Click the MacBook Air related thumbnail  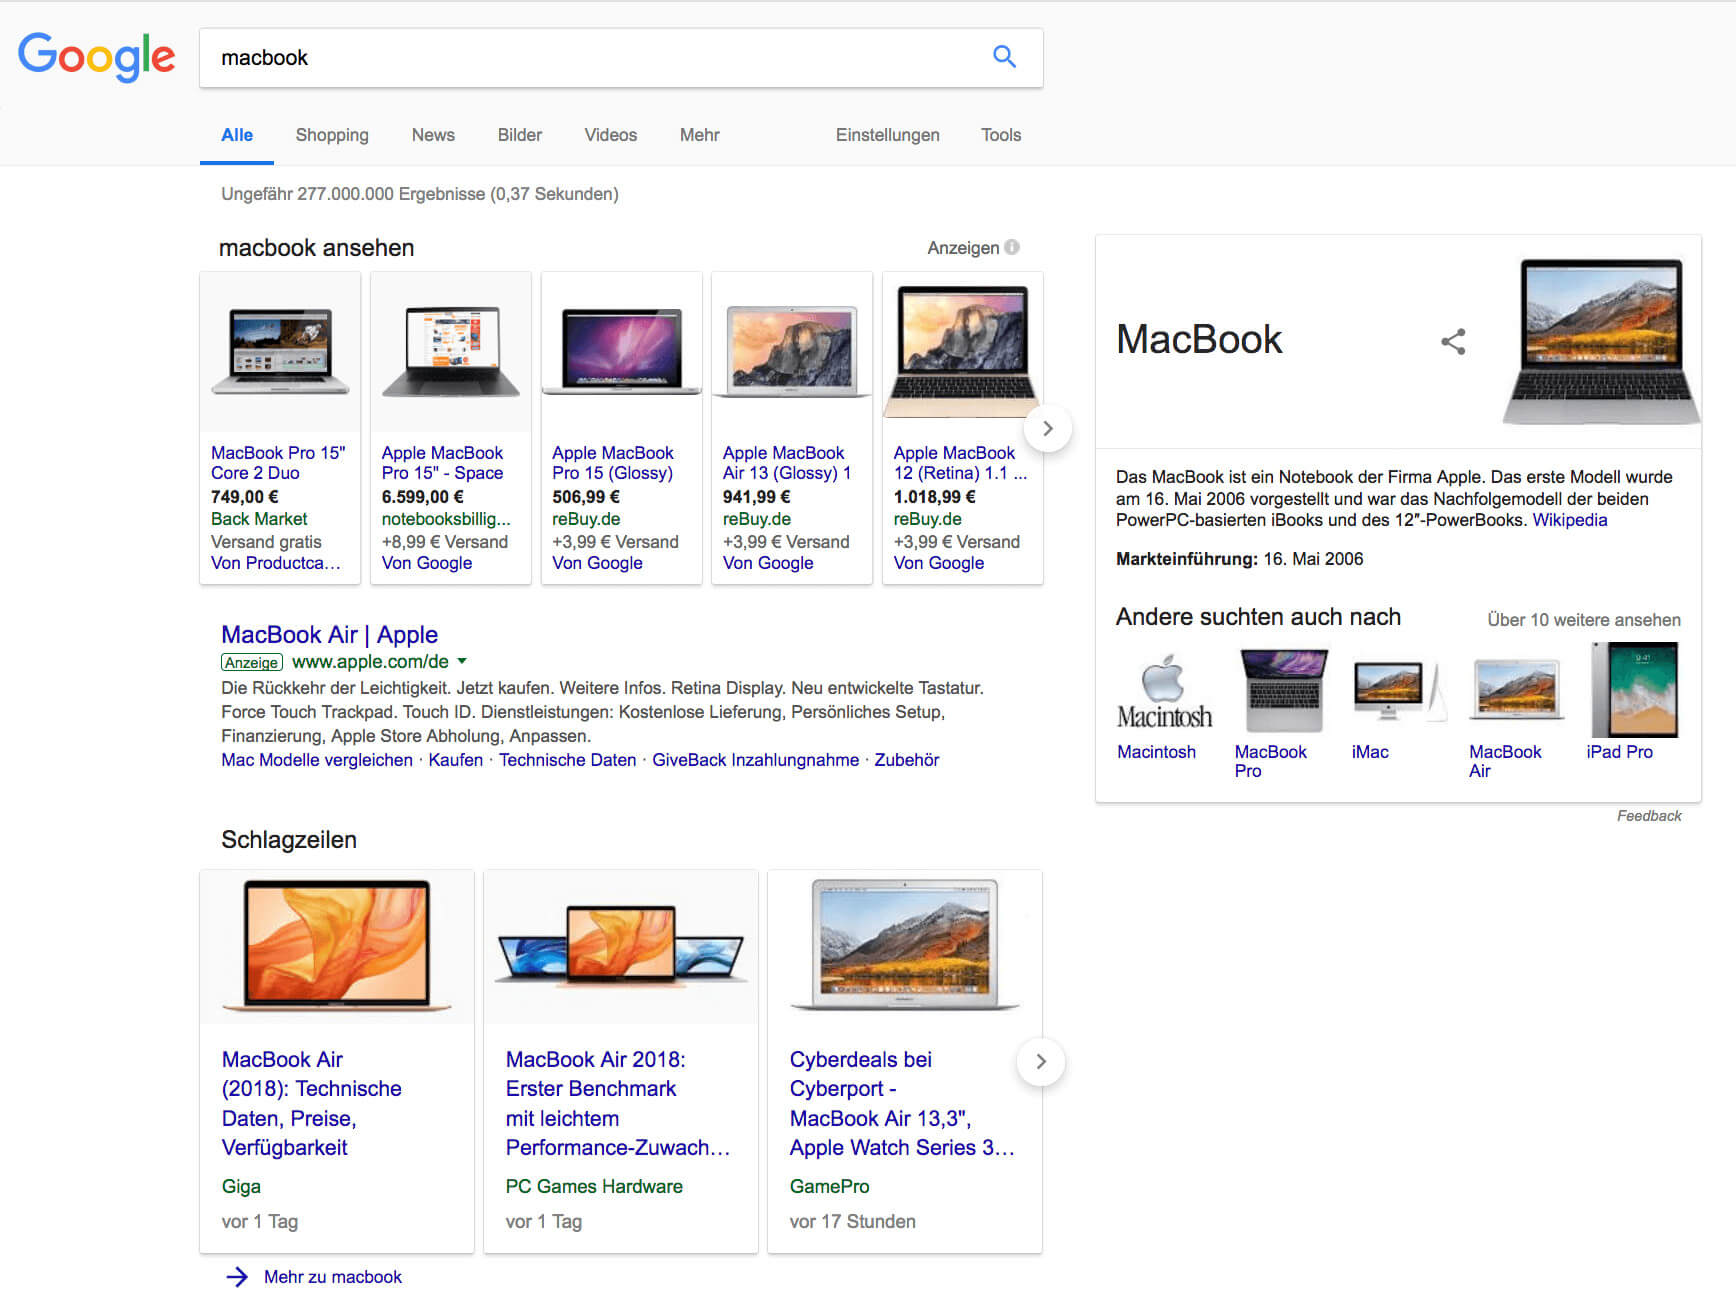click(x=1516, y=690)
